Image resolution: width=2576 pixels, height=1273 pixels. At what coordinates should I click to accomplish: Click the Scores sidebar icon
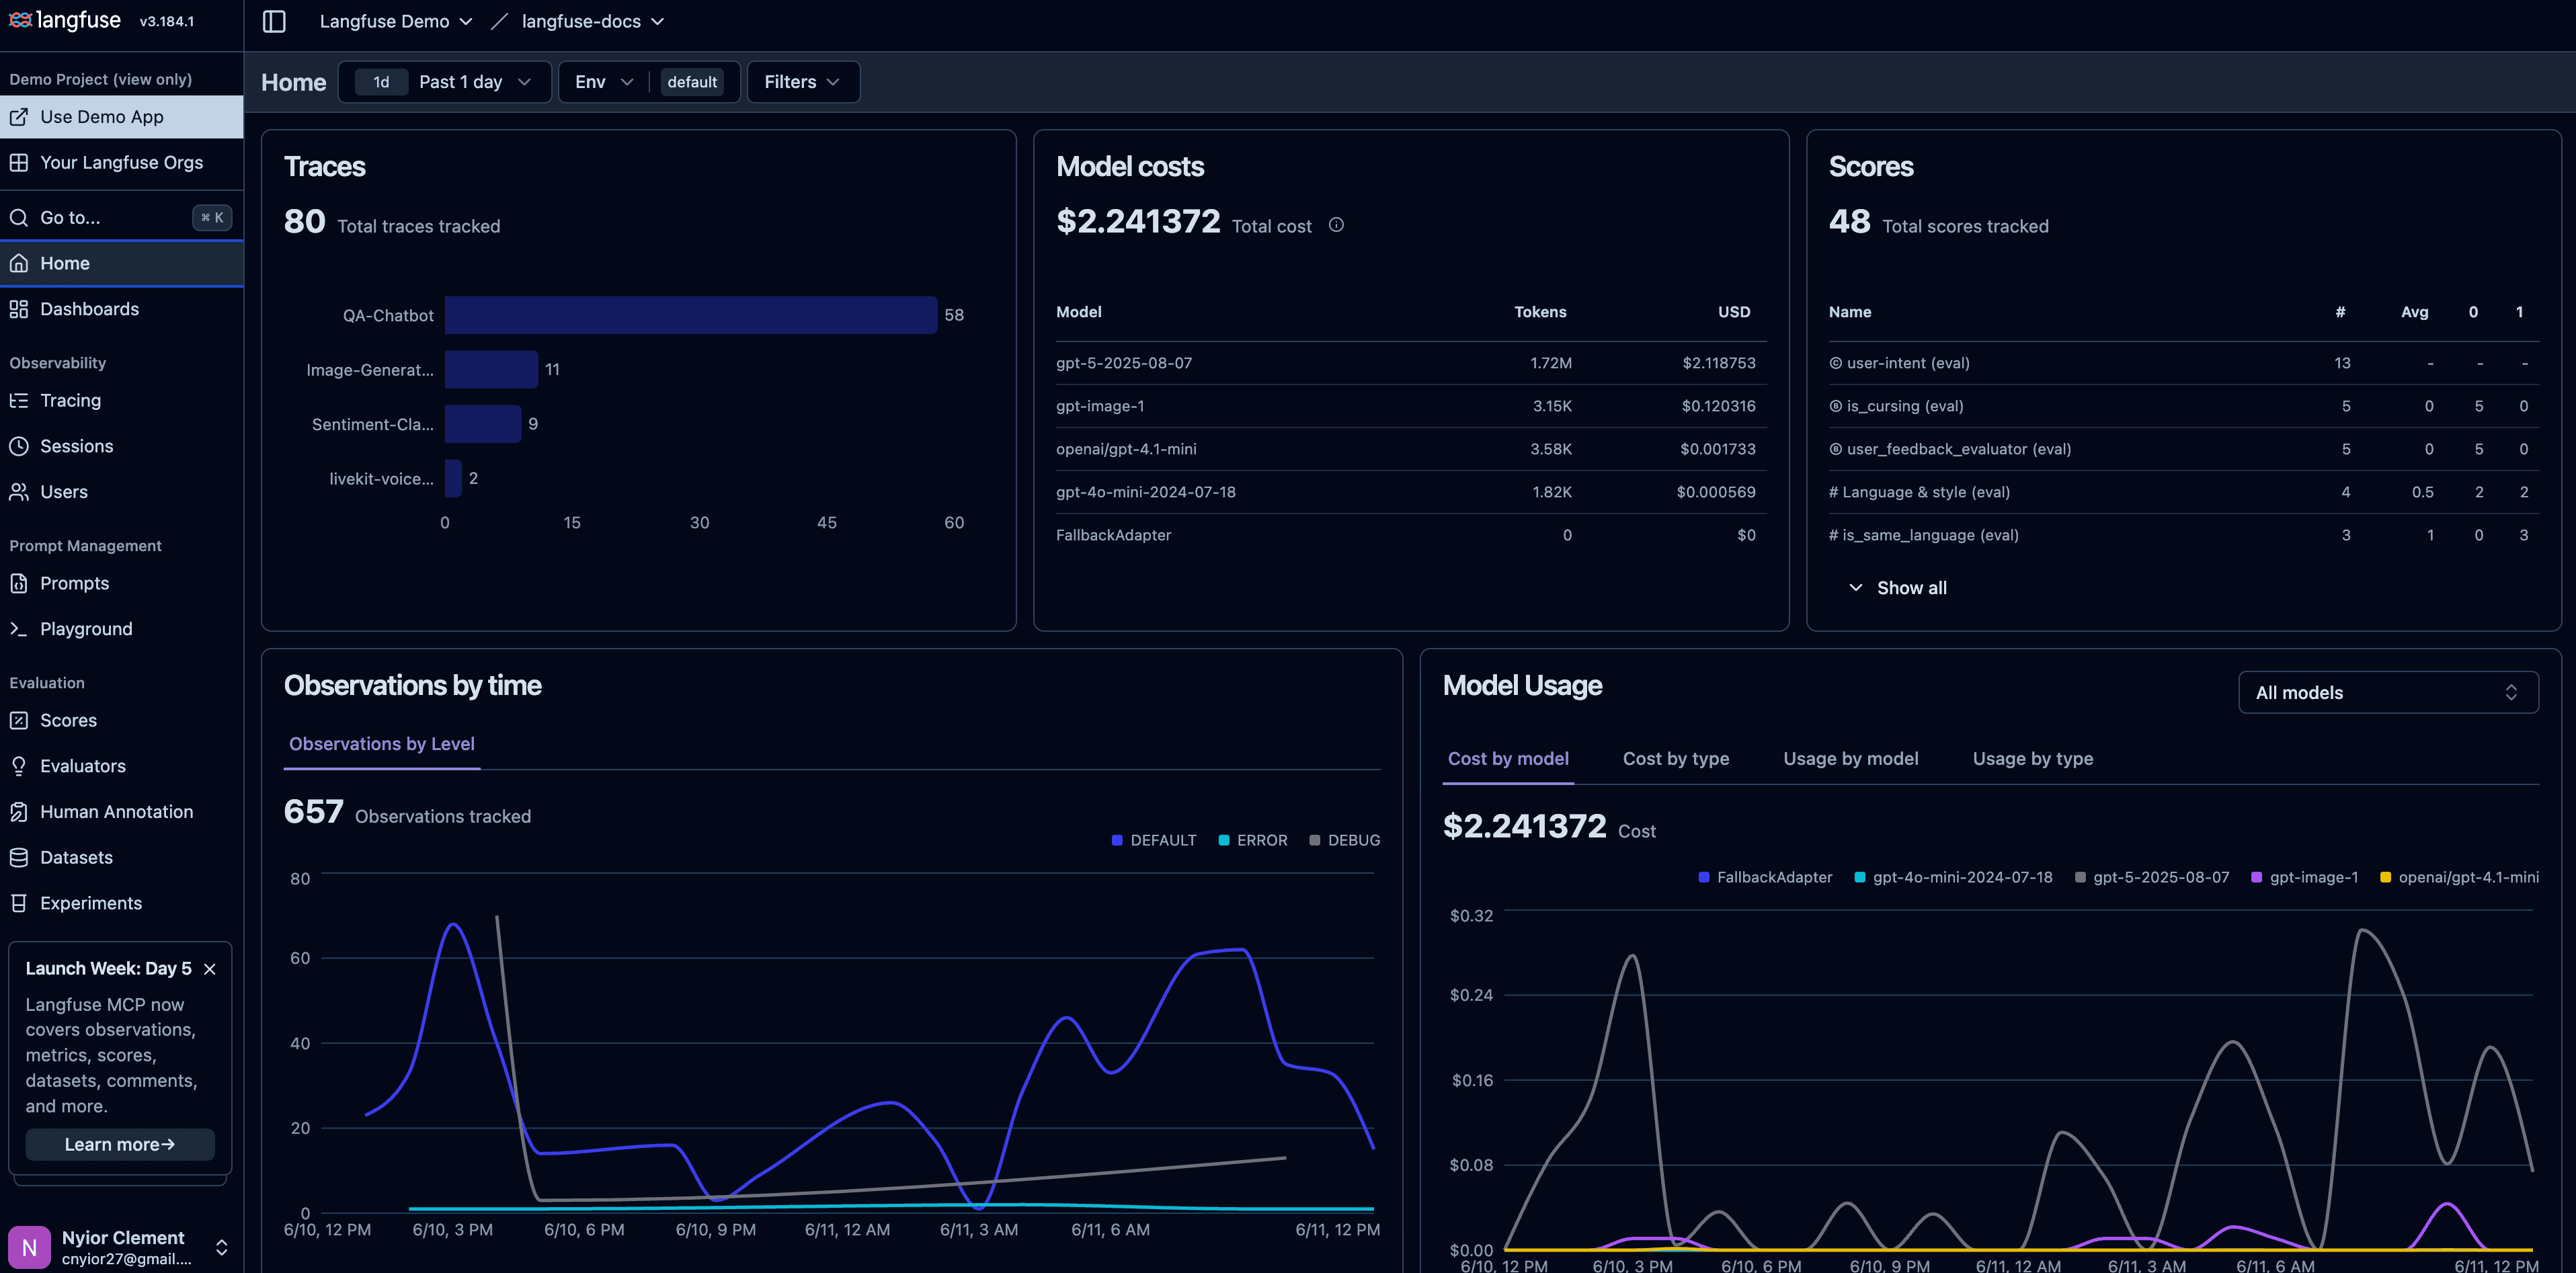[19, 720]
